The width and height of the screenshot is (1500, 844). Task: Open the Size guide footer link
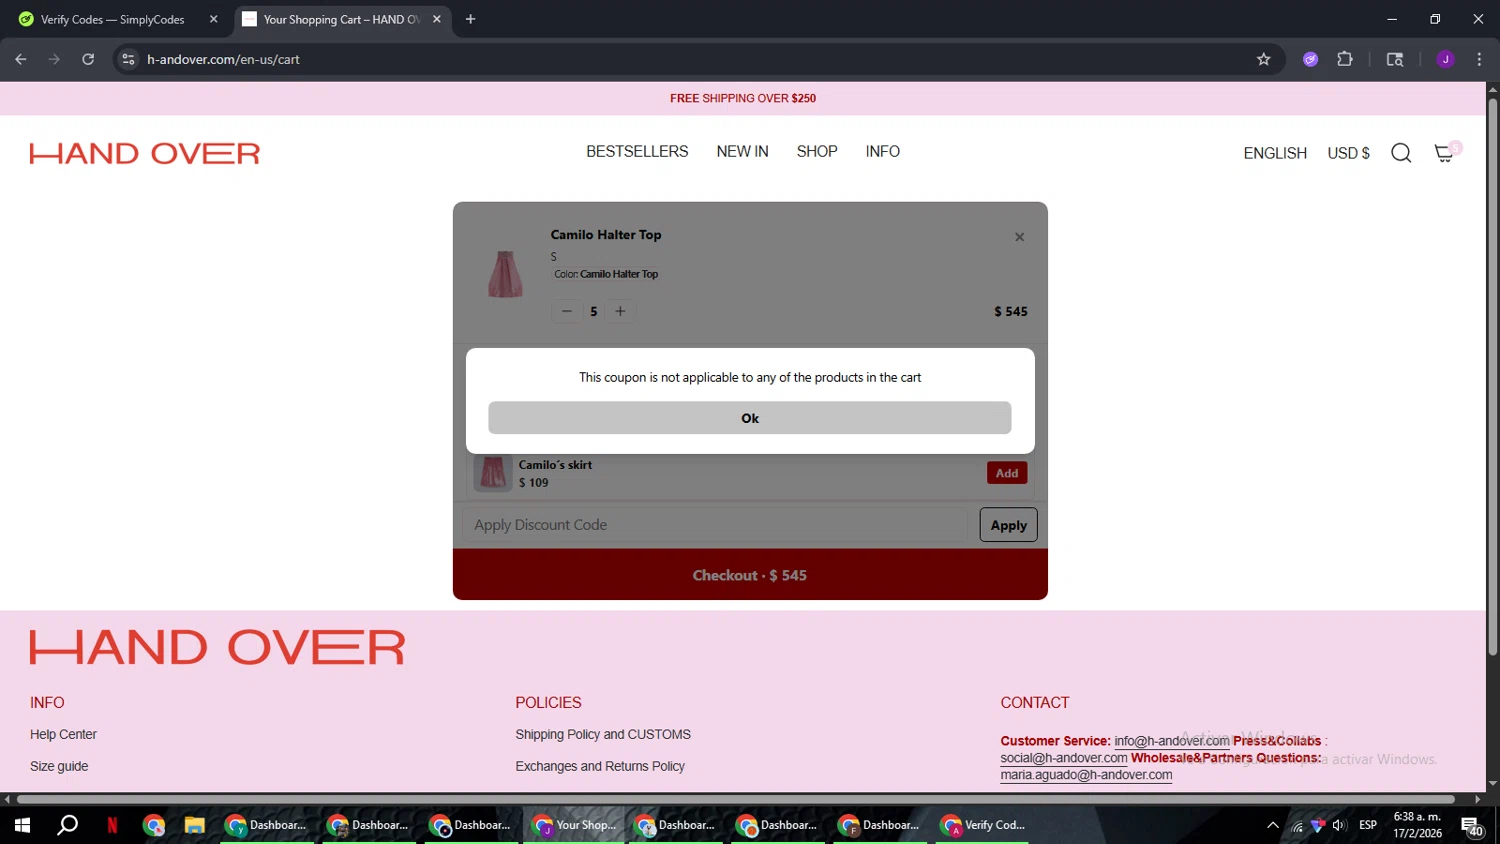click(59, 766)
